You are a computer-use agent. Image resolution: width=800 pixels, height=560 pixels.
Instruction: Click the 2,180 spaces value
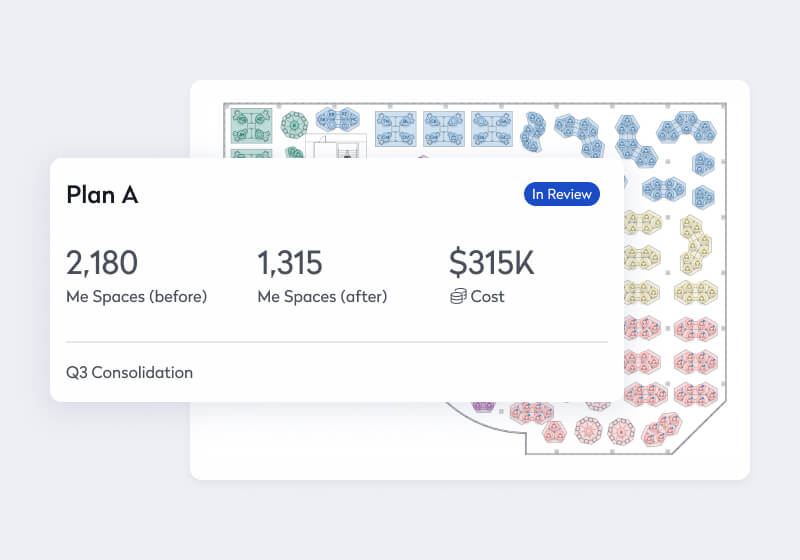pyautogui.click(x=102, y=263)
